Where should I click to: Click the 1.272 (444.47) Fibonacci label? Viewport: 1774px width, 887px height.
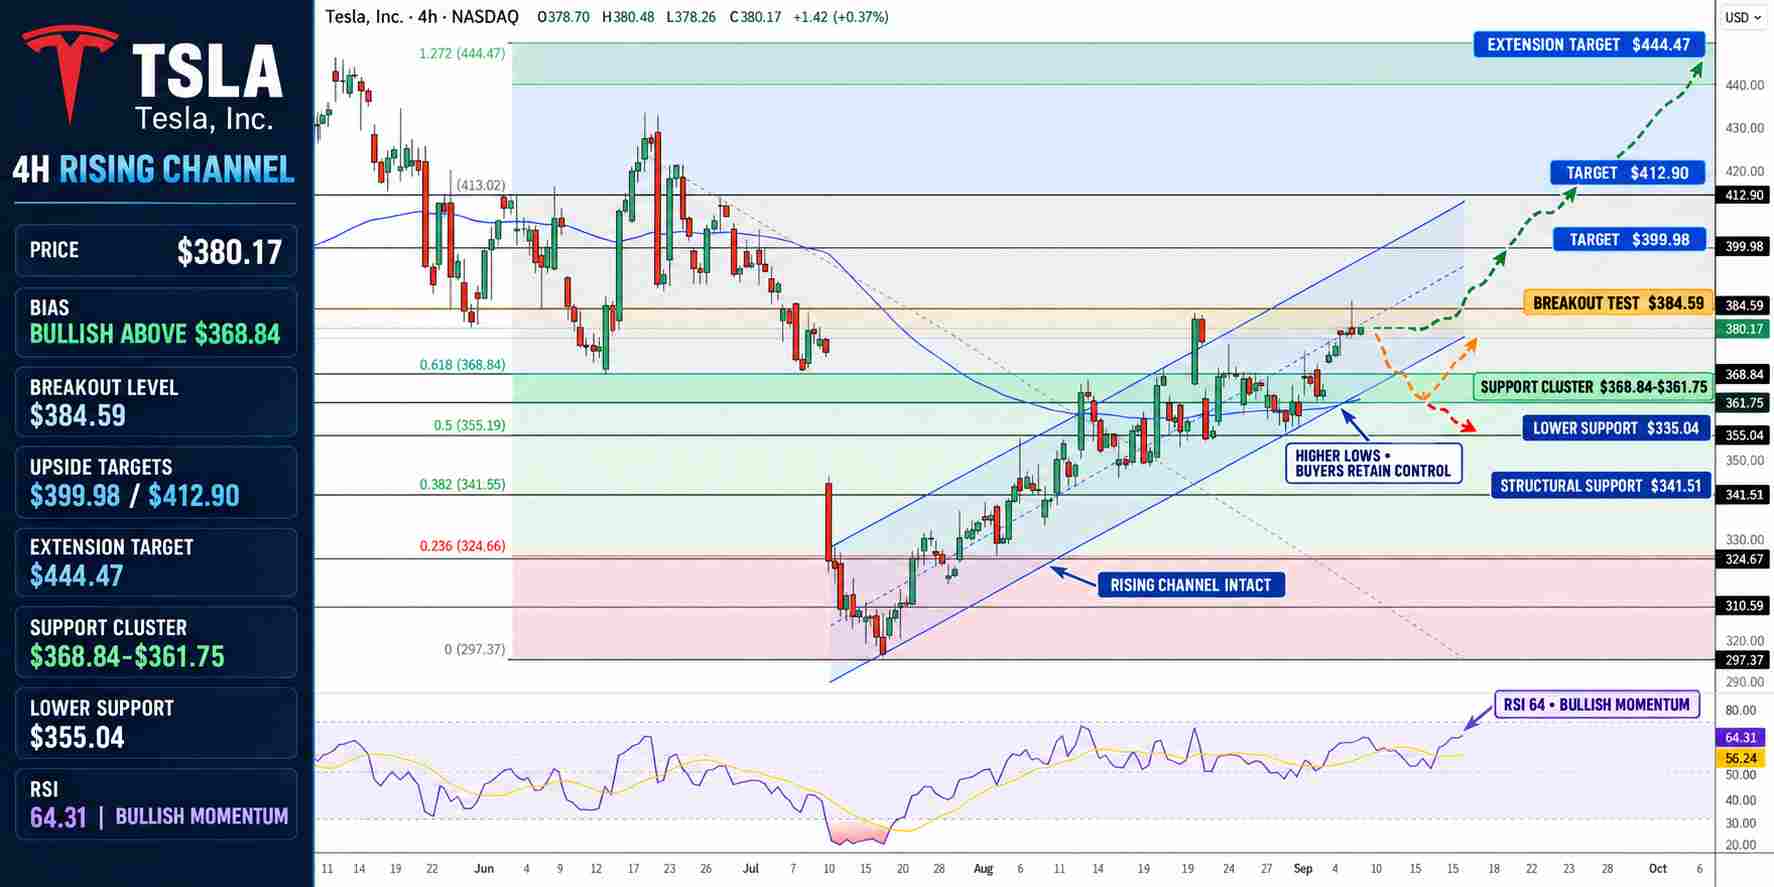click(x=462, y=53)
